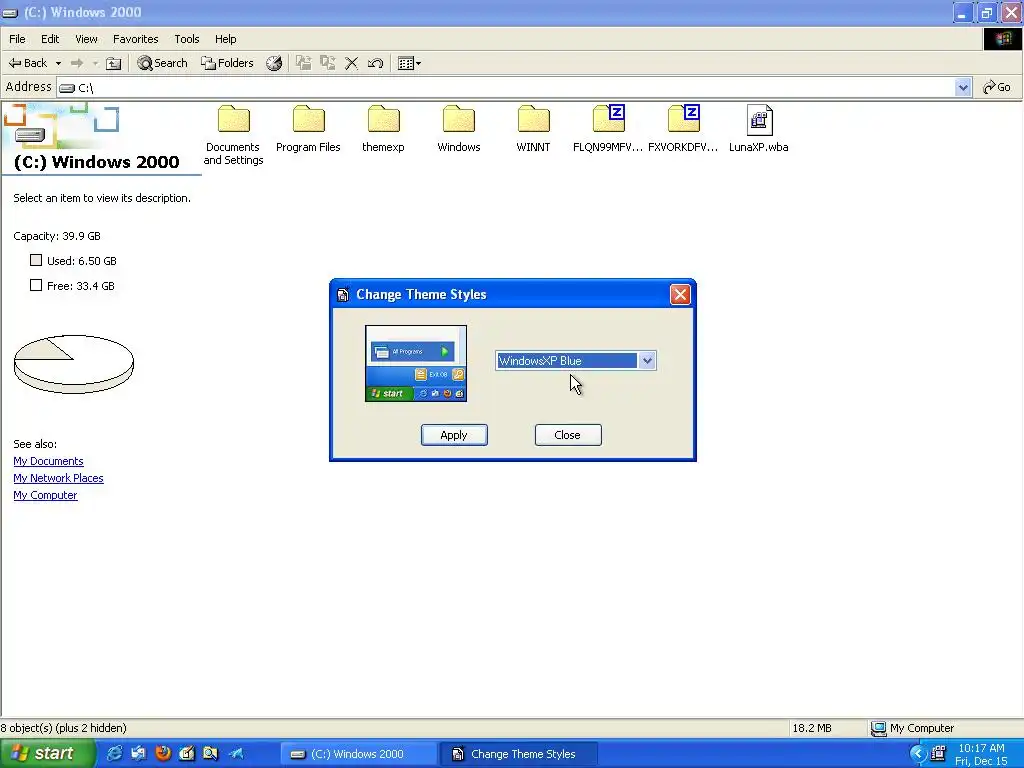Click the Forward arrow icon
The width and height of the screenshot is (1024, 768).
pyautogui.click(x=76, y=63)
